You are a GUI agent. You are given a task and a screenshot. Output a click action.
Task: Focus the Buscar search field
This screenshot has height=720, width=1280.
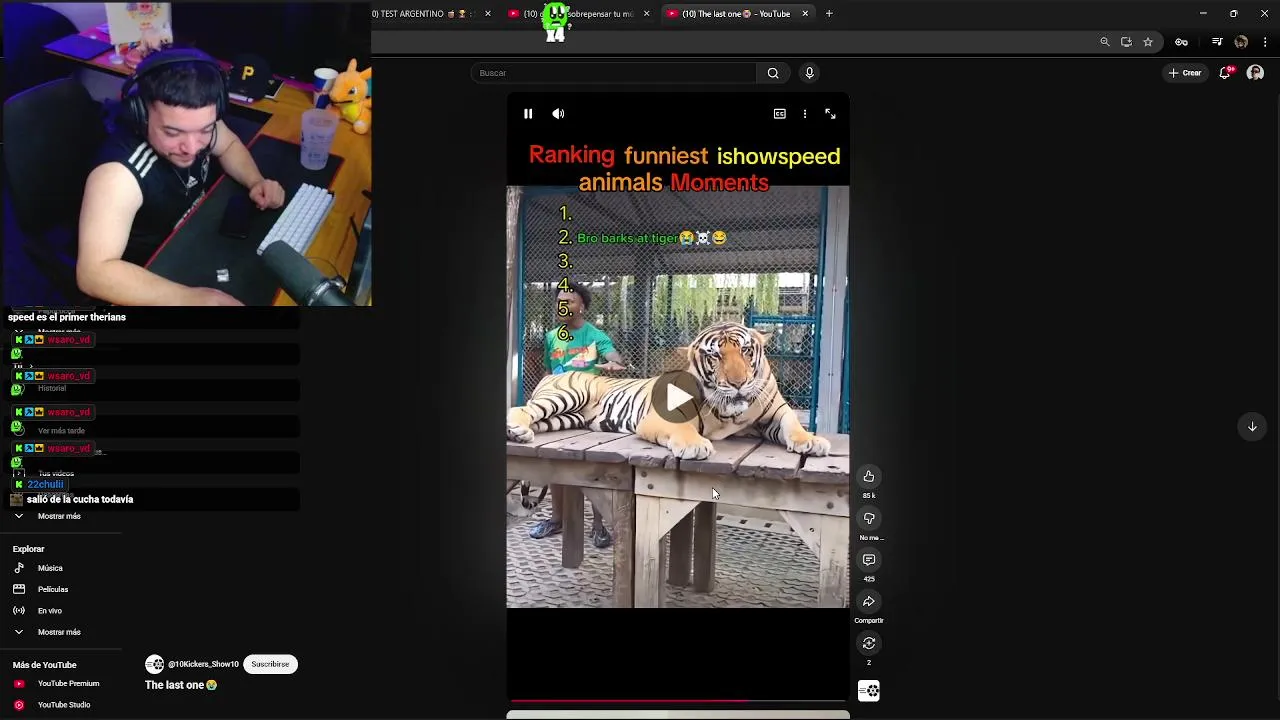pyautogui.click(x=614, y=73)
